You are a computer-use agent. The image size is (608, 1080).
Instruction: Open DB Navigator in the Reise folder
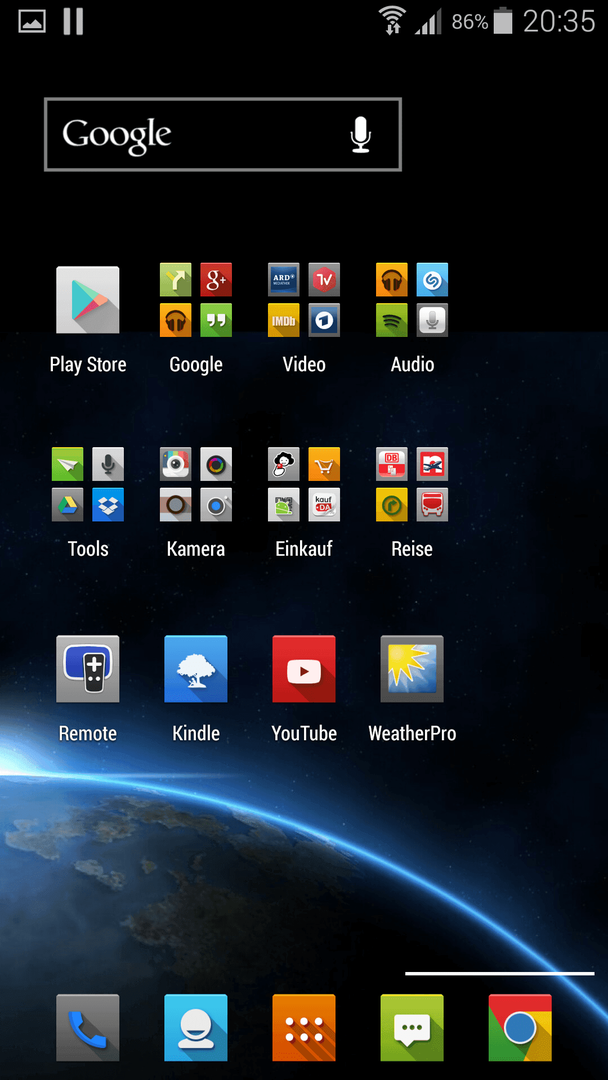pyautogui.click(x=391, y=464)
